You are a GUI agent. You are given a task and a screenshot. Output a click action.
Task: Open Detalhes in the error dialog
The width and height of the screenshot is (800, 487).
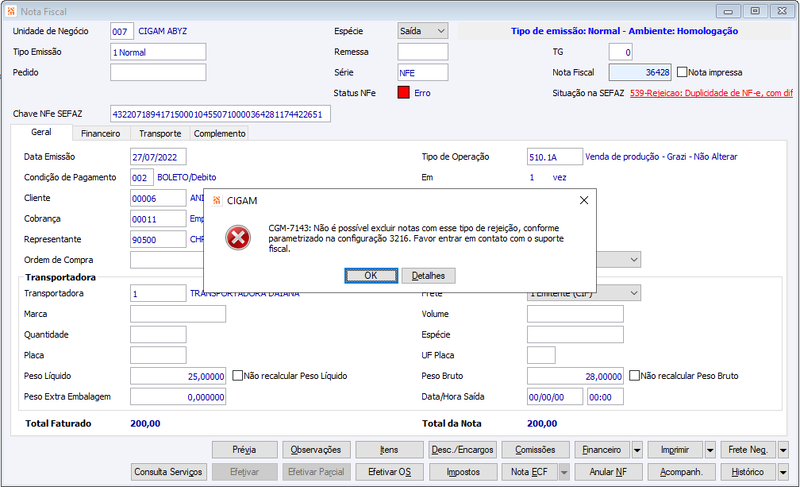(428, 276)
